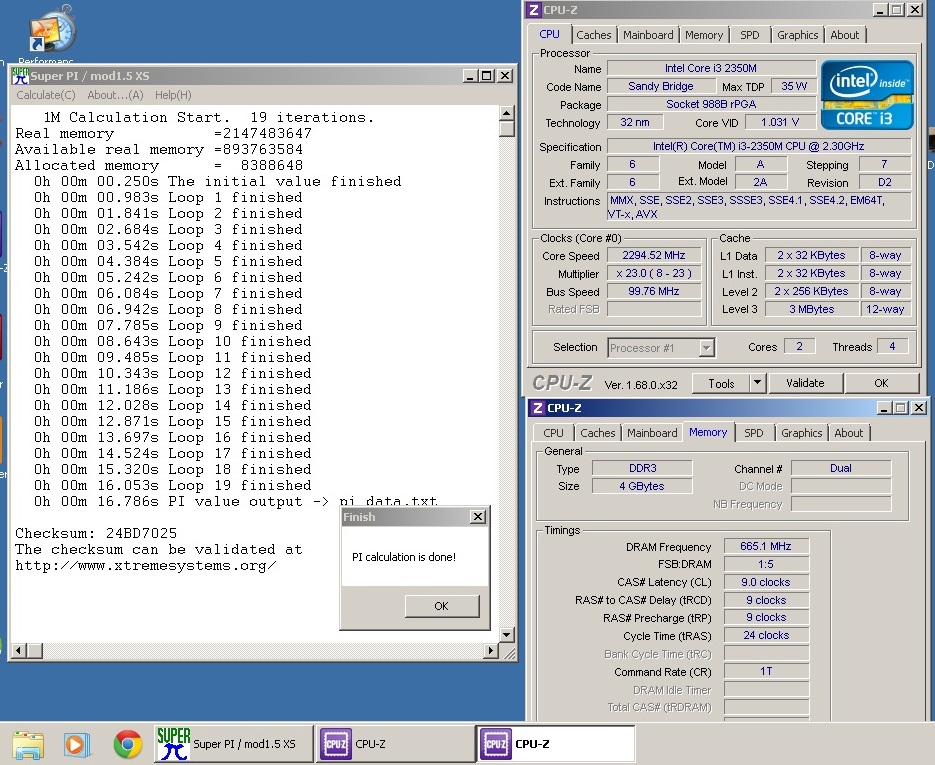Select the Mainboard tab in top CPU-Z
Screen dimensions: 935x765
(x=648, y=35)
